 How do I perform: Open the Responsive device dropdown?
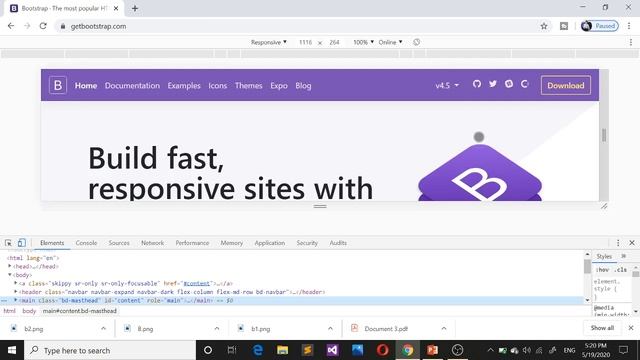[269, 42]
